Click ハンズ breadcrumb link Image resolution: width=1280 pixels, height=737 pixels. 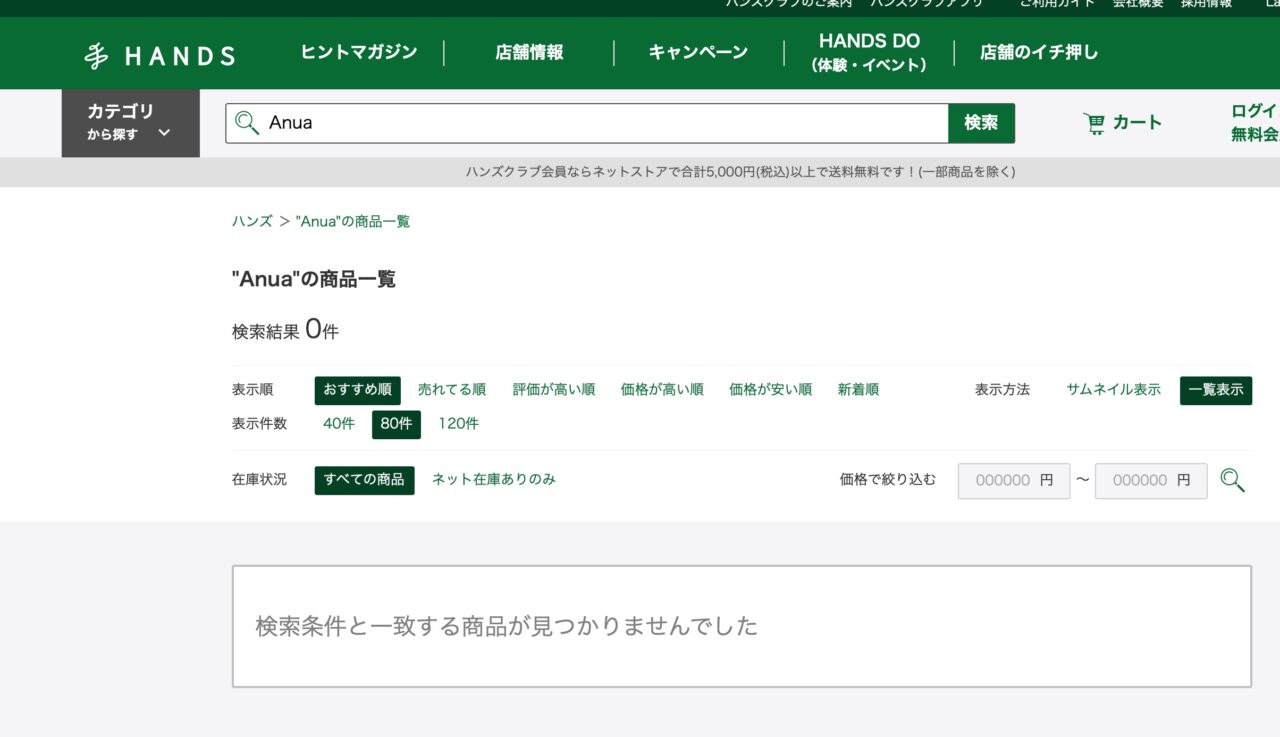pyautogui.click(x=252, y=221)
